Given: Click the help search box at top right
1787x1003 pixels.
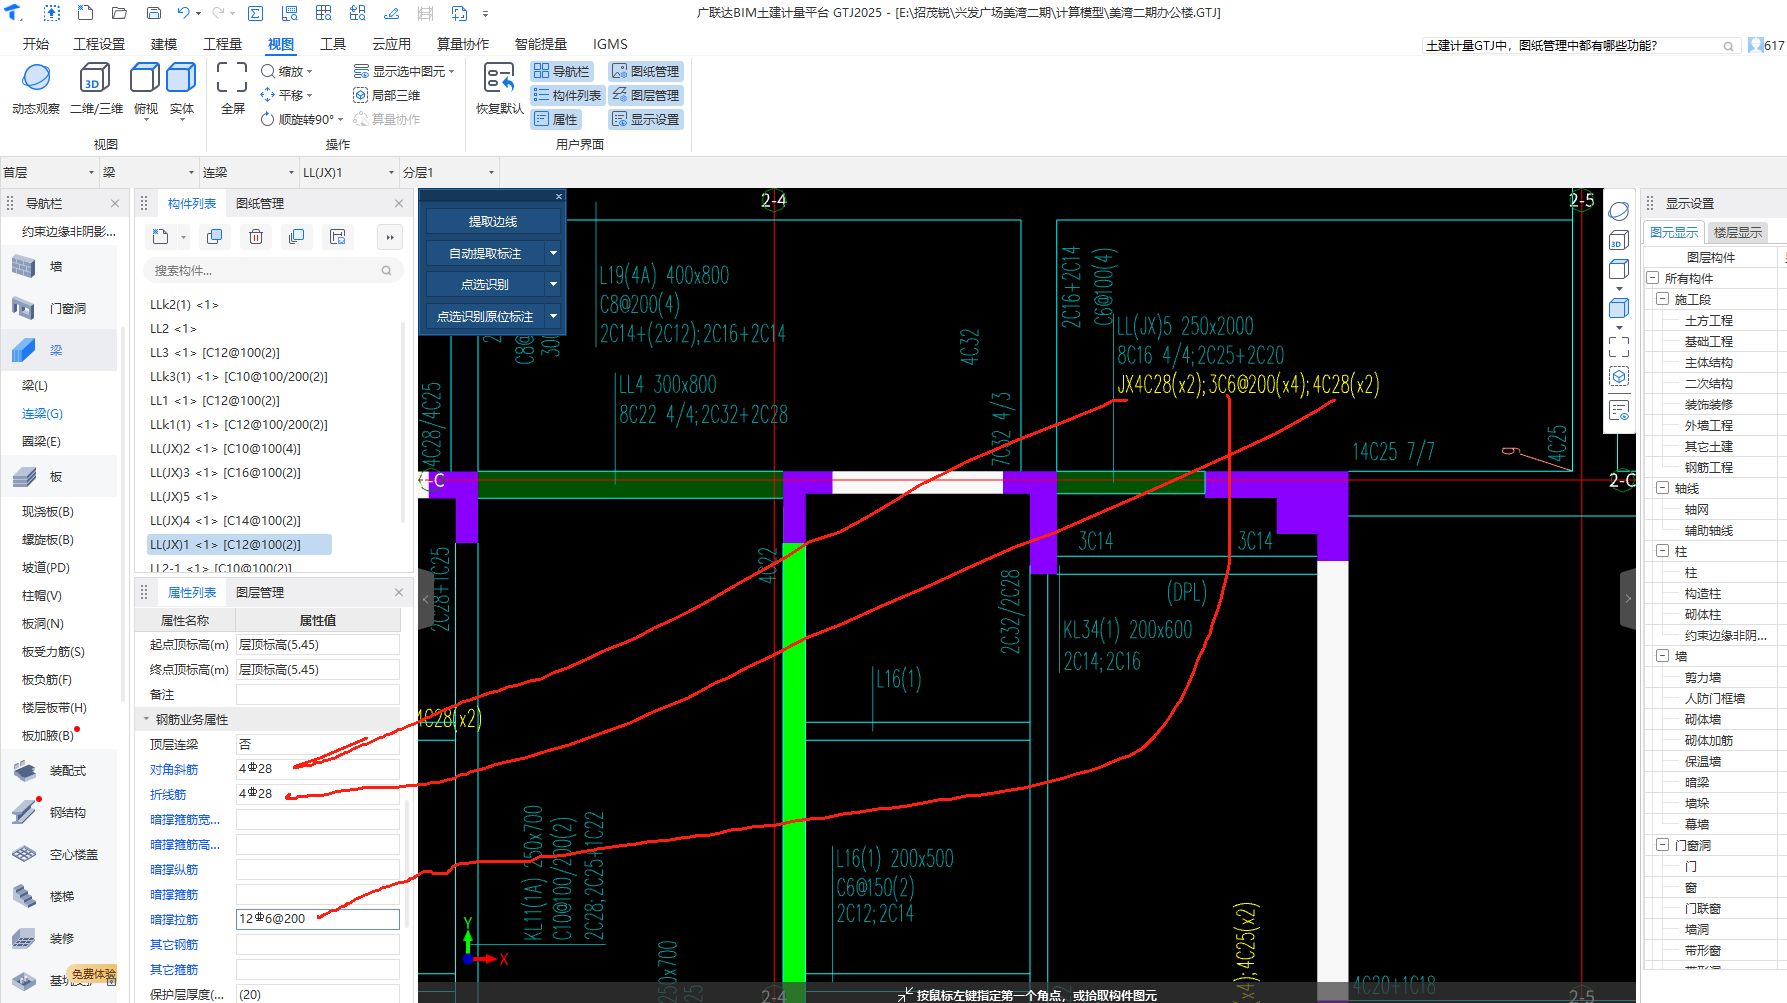Looking at the screenshot, I should [x=1580, y=46].
